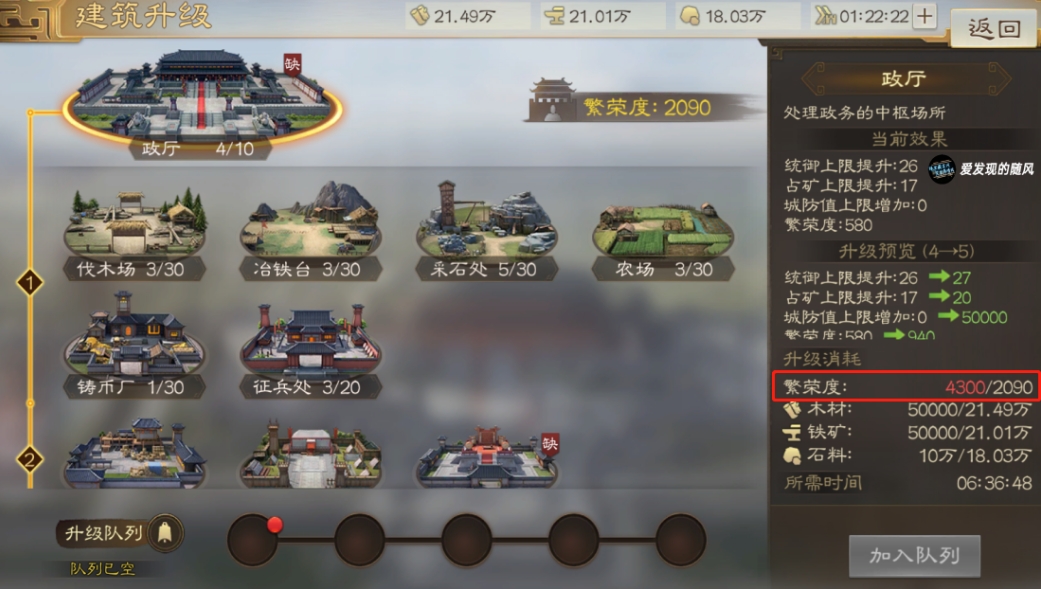Jump to tier 1 marker on timeline
This screenshot has height=589, width=1041.
pyautogui.click(x=30, y=283)
